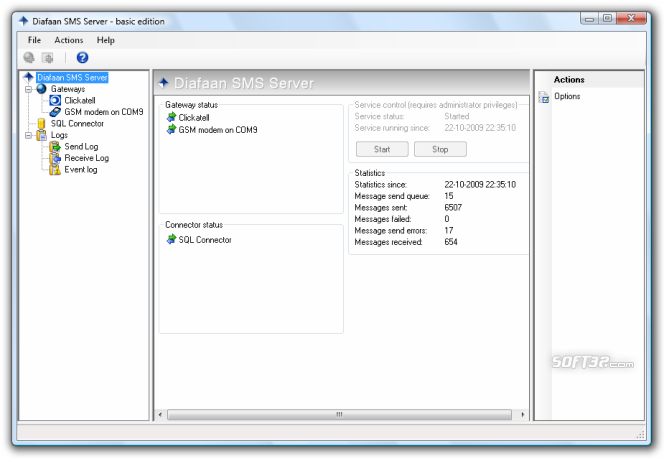
Task: Select the Send Log label in the tree
Action: click(81, 147)
